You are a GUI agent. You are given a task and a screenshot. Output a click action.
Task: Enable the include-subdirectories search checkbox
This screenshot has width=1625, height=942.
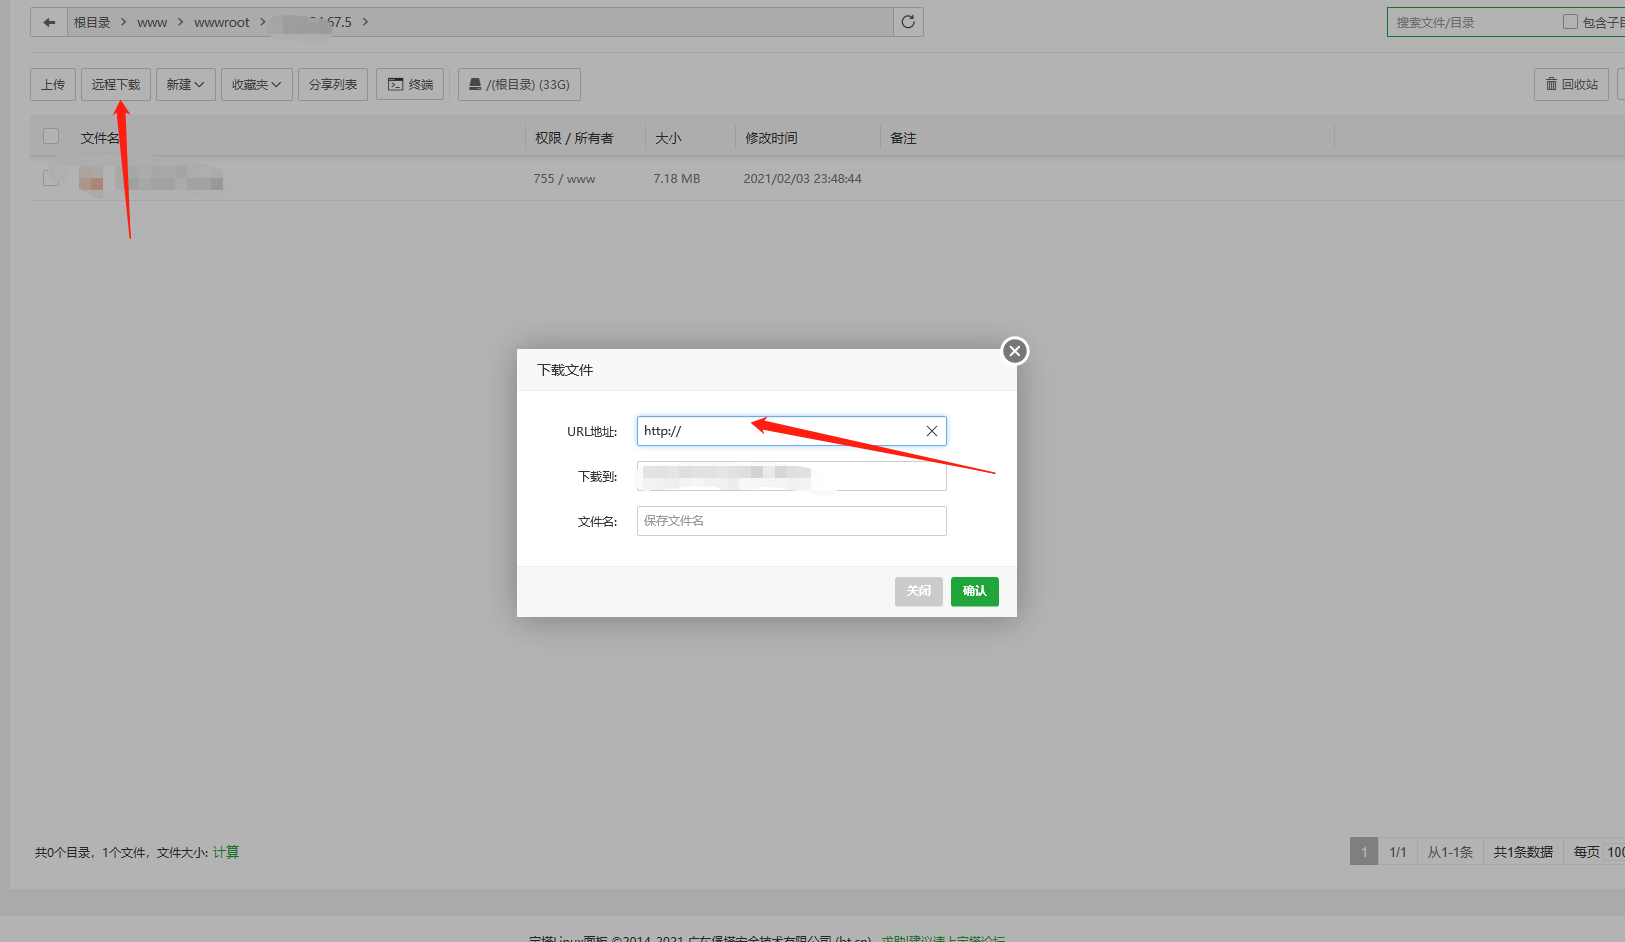pos(1570,22)
